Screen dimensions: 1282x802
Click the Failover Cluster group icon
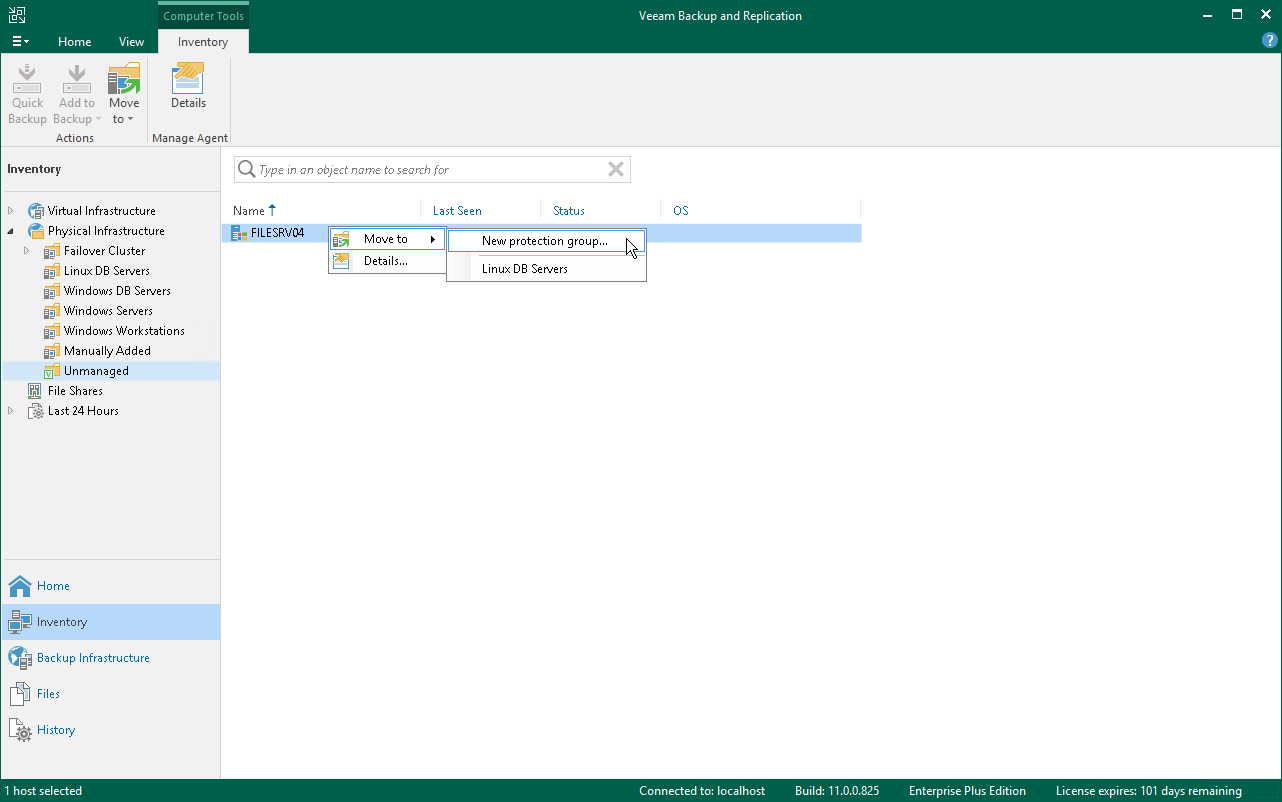(52, 251)
